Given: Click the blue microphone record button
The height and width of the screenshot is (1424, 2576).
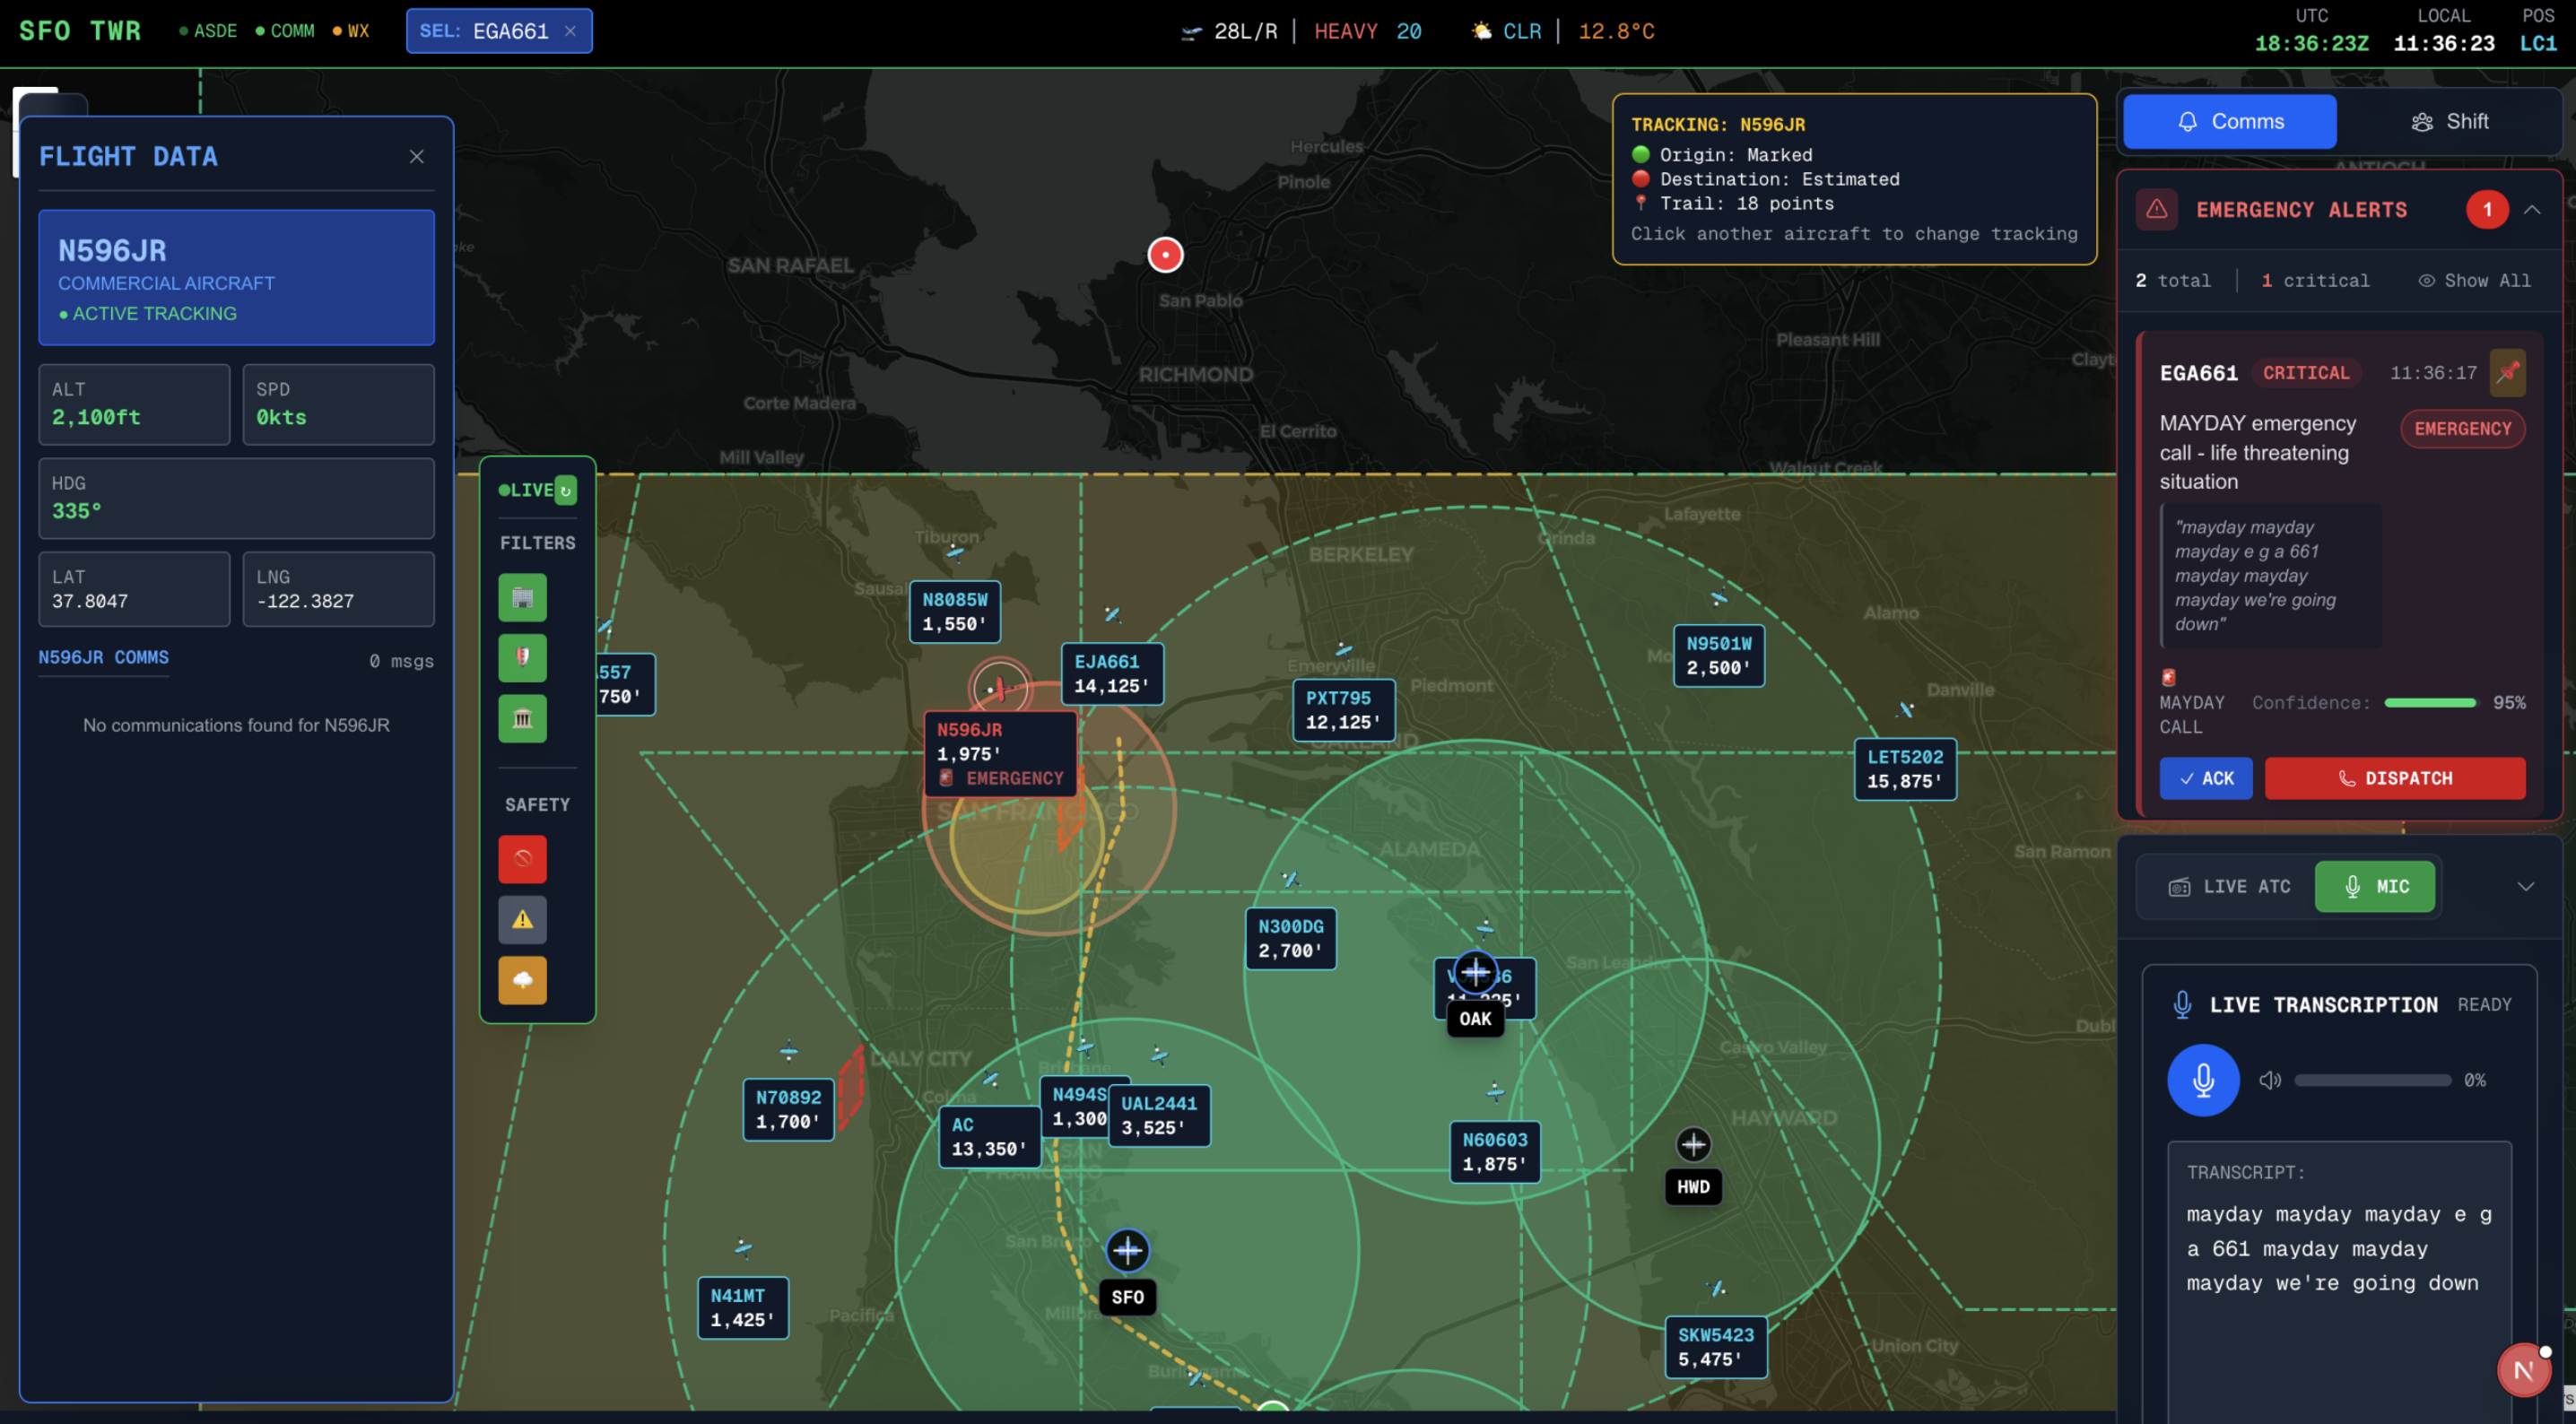Looking at the screenshot, I should point(2202,1080).
